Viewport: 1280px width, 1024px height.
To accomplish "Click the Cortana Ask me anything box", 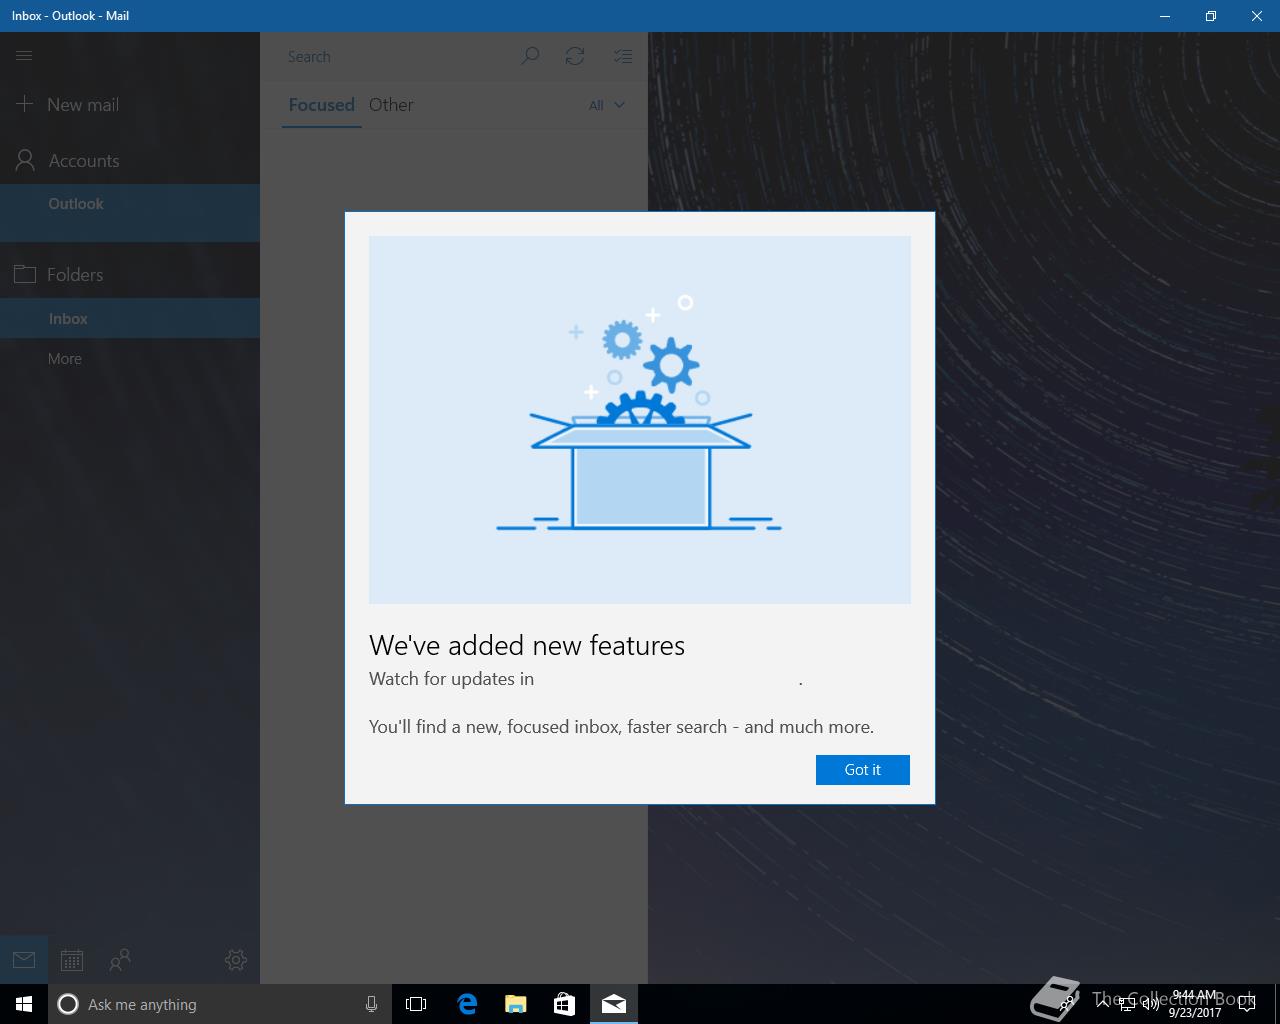I will click(x=220, y=1004).
